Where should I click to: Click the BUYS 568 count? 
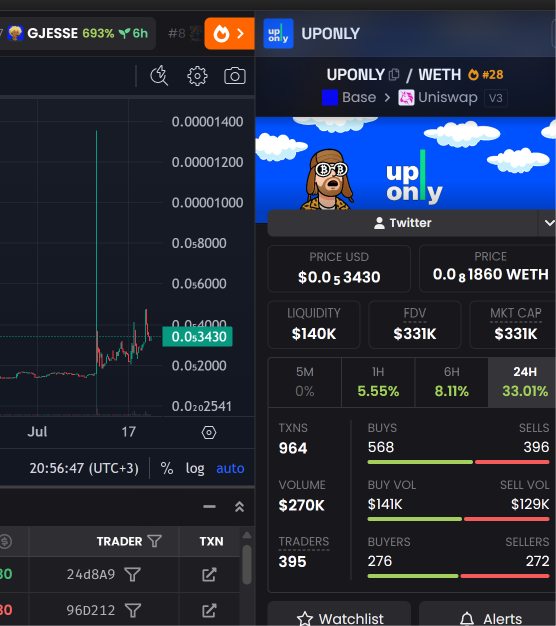[381, 447]
